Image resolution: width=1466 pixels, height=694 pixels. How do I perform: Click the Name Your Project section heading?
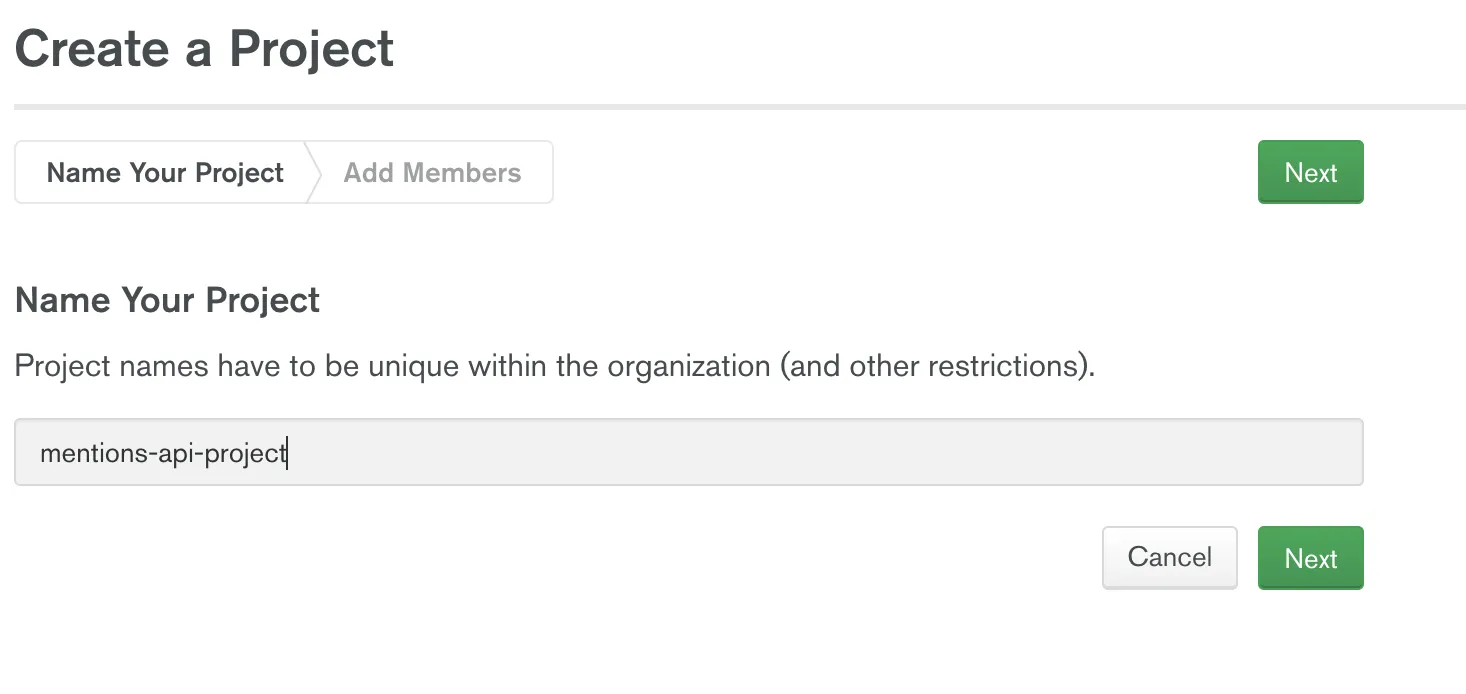pyautogui.click(x=167, y=300)
